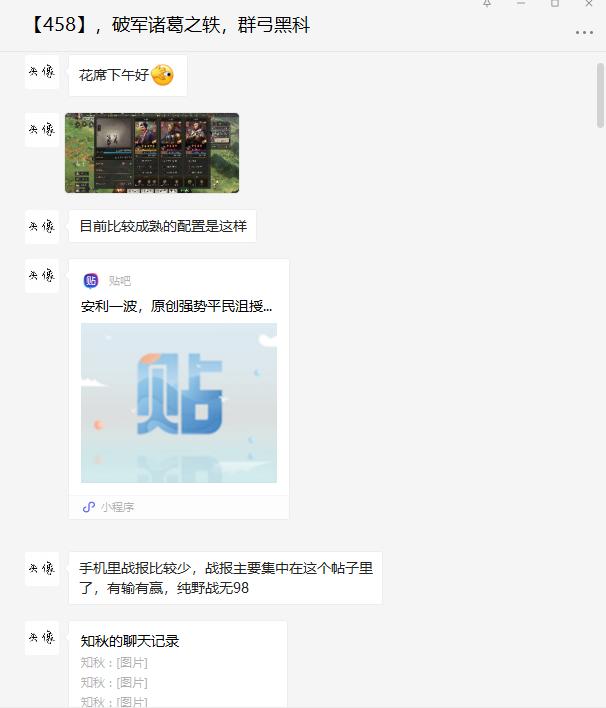Open the three-dot chat options menu

[x=584, y=33]
